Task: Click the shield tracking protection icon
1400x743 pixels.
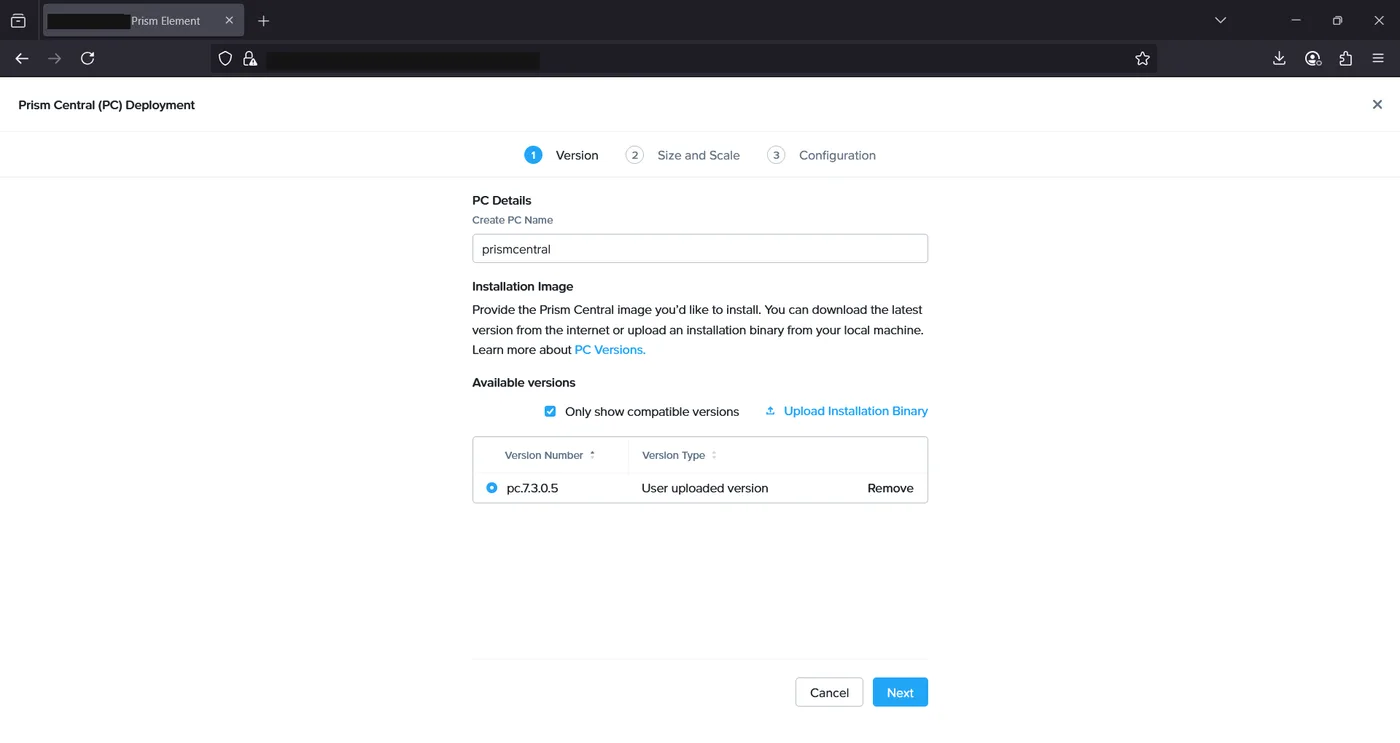Action: [x=225, y=59]
